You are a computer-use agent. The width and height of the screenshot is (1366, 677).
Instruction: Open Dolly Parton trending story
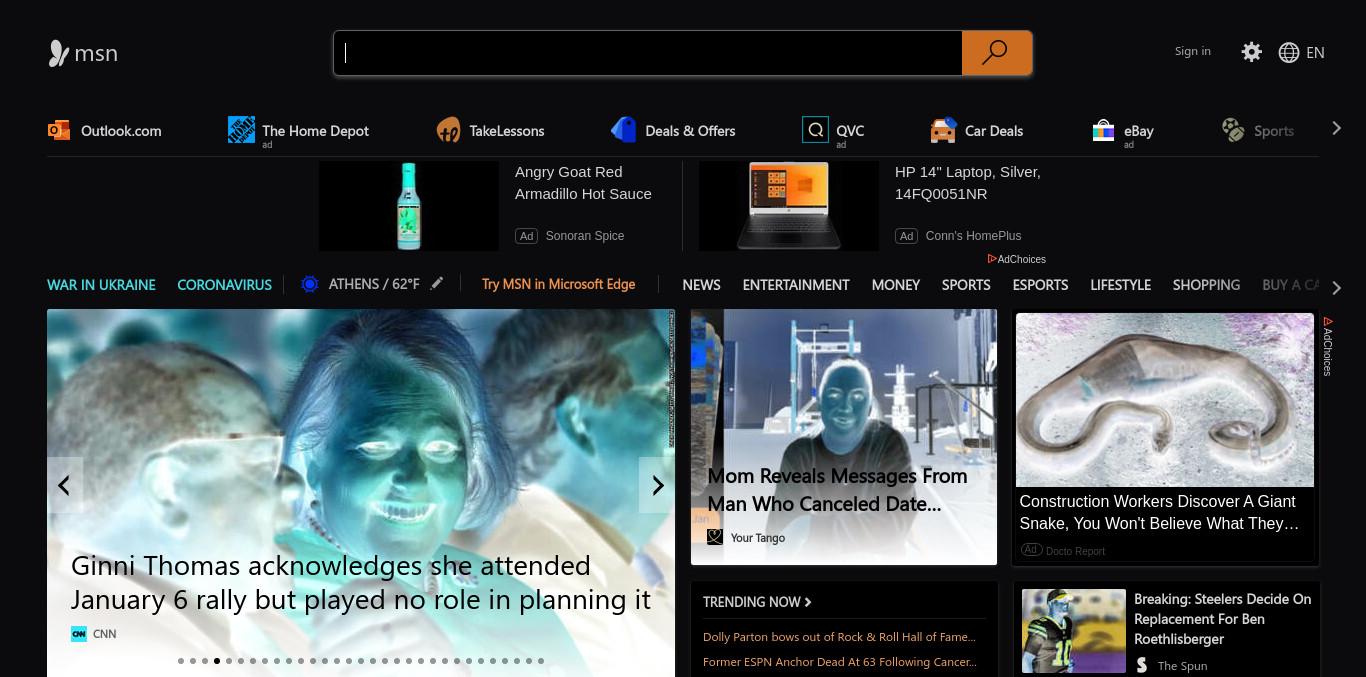coord(839,637)
